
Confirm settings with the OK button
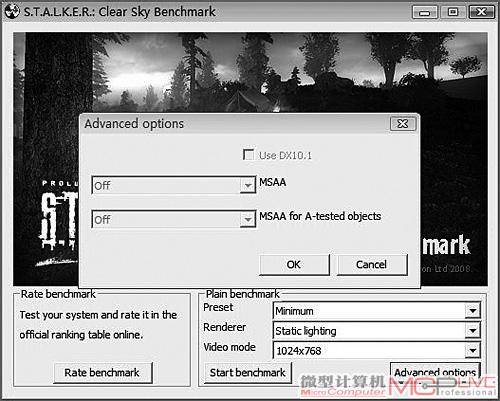[294, 265]
